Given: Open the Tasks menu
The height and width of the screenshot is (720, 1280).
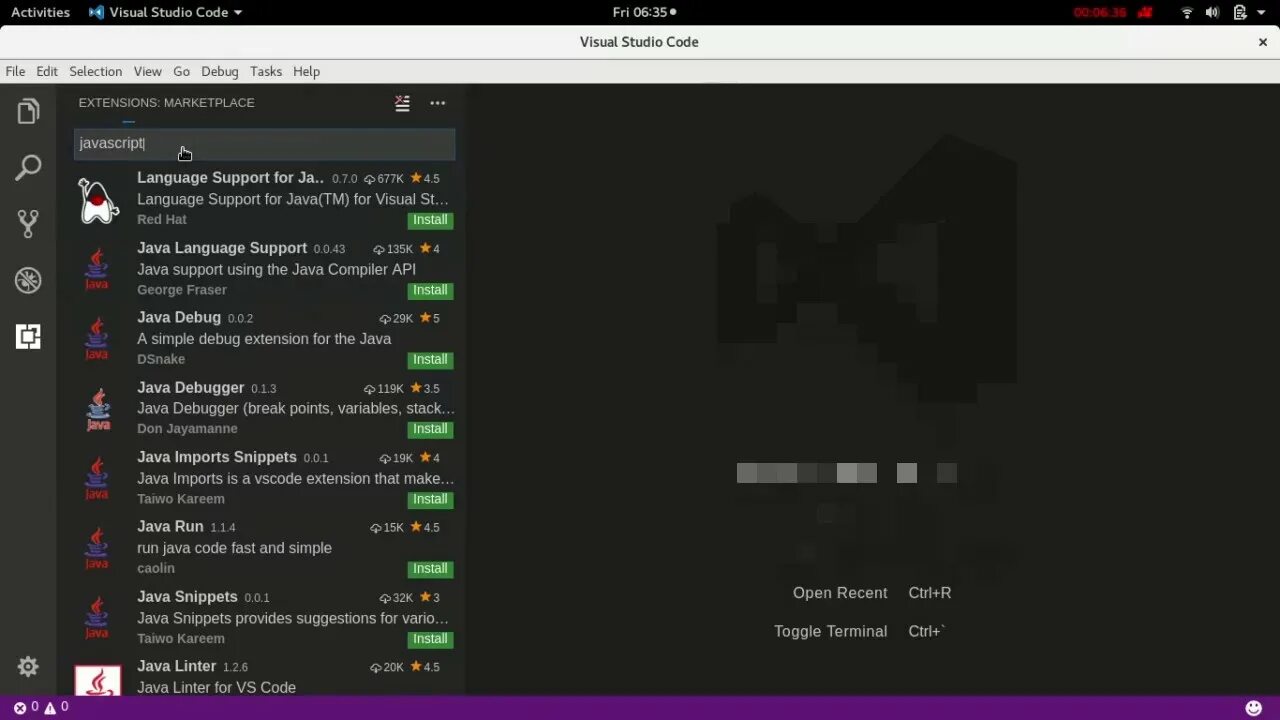Looking at the screenshot, I should tap(266, 71).
